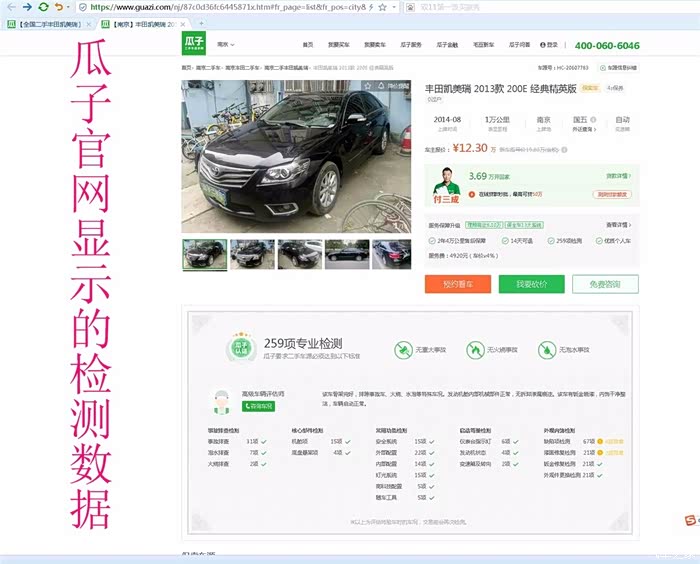This screenshot has width=700, height=564.
Task: Select the fifth car thumbnail
Action: [x=392, y=254]
